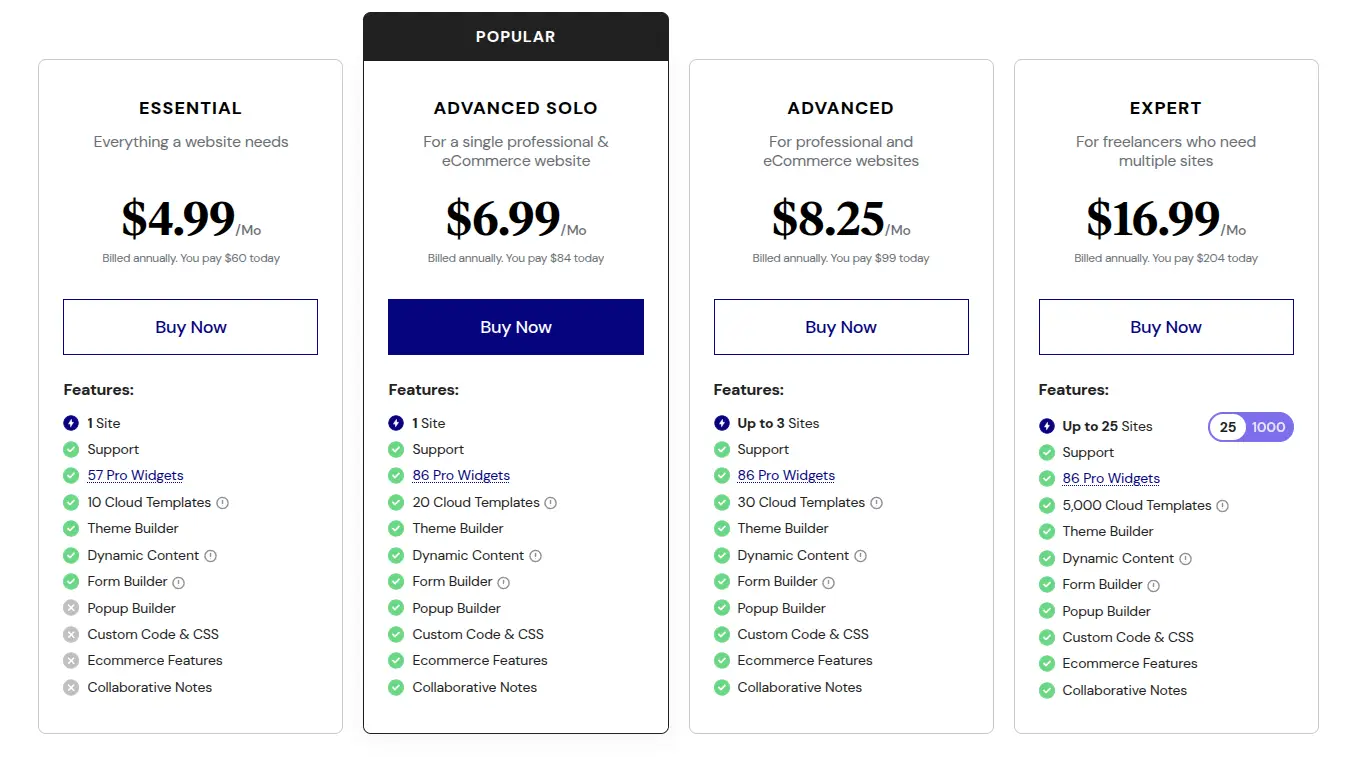
Task: Click the info icon next to Advanced's 30 Cloud Templates
Action: 879,502
